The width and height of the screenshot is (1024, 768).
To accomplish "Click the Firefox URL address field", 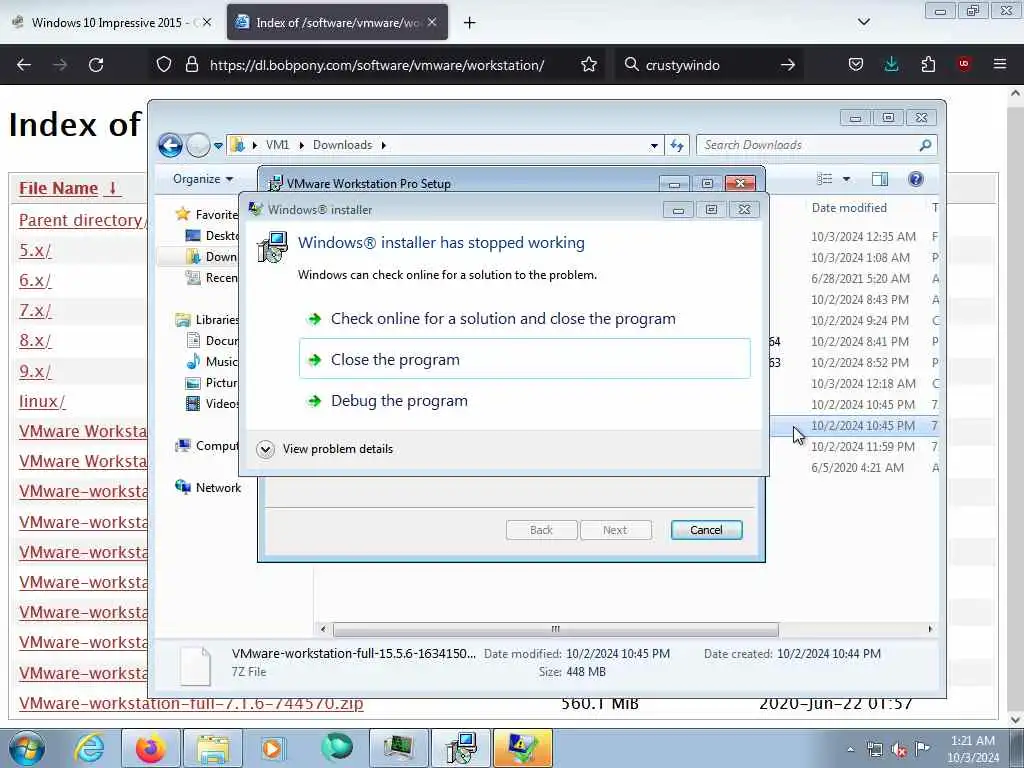I will pos(377,65).
